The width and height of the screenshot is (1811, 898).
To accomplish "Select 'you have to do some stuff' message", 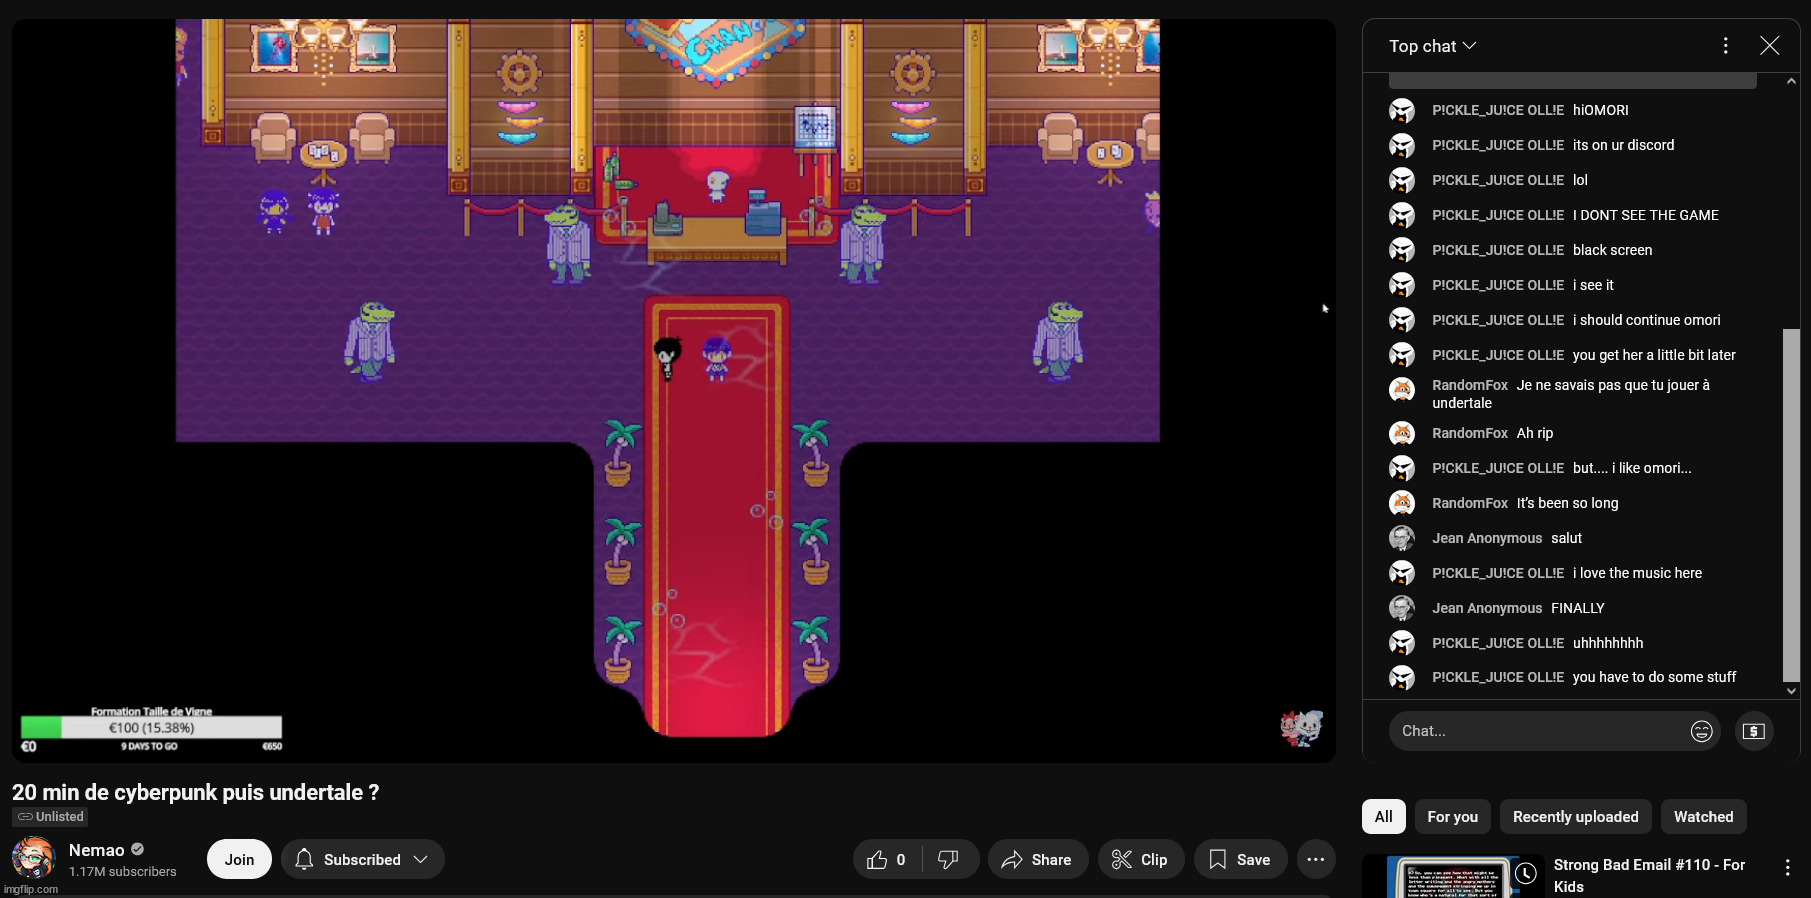I will tap(1654, 677).
